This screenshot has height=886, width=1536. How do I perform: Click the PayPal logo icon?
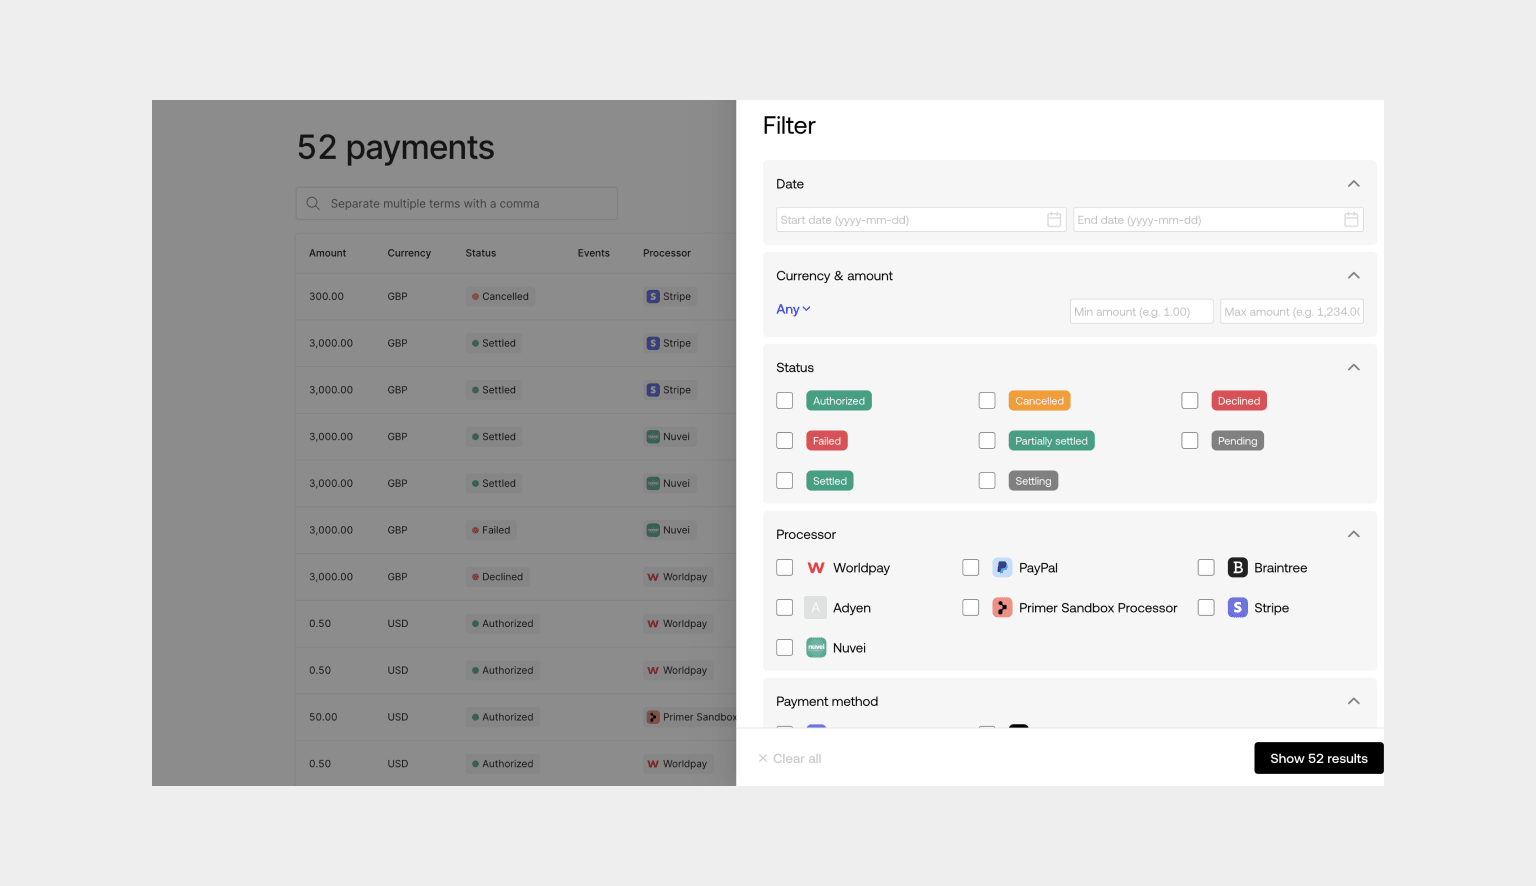click(x=1002, y=568)
